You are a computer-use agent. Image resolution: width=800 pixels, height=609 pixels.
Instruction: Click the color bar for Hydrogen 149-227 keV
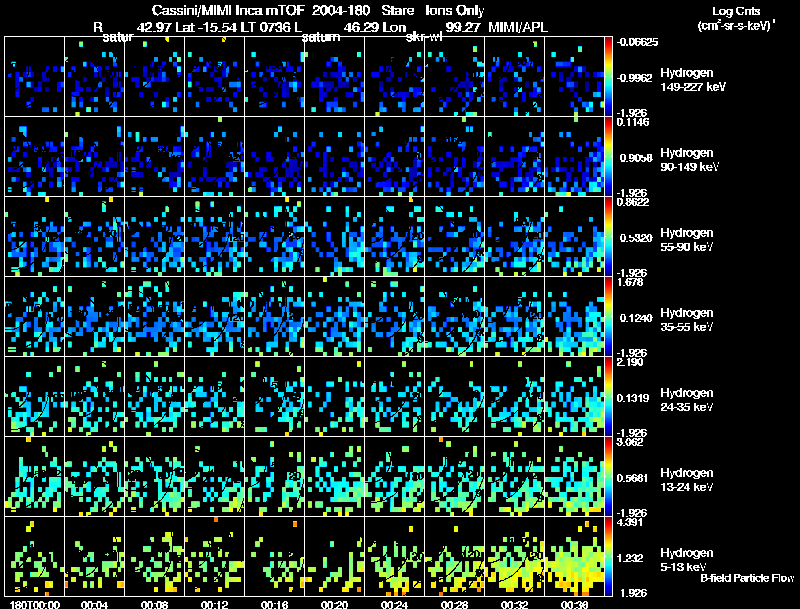point(610,76)
